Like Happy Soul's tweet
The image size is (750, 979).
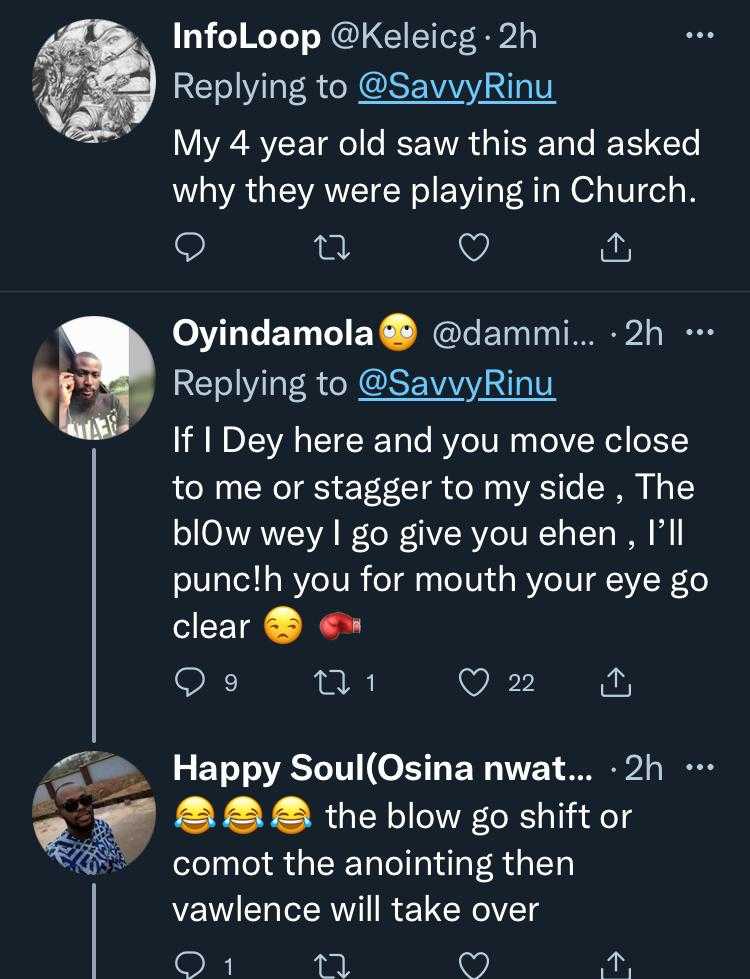coord(475,965)
